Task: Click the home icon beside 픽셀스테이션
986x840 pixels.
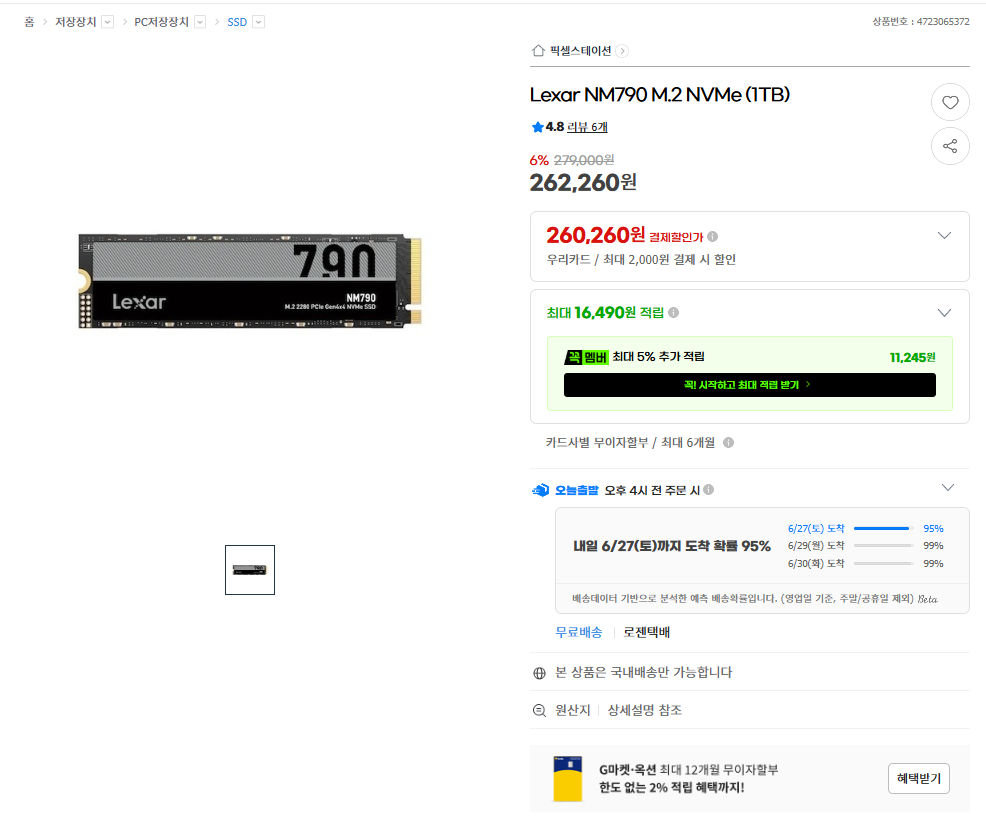Action: point(538,50)
